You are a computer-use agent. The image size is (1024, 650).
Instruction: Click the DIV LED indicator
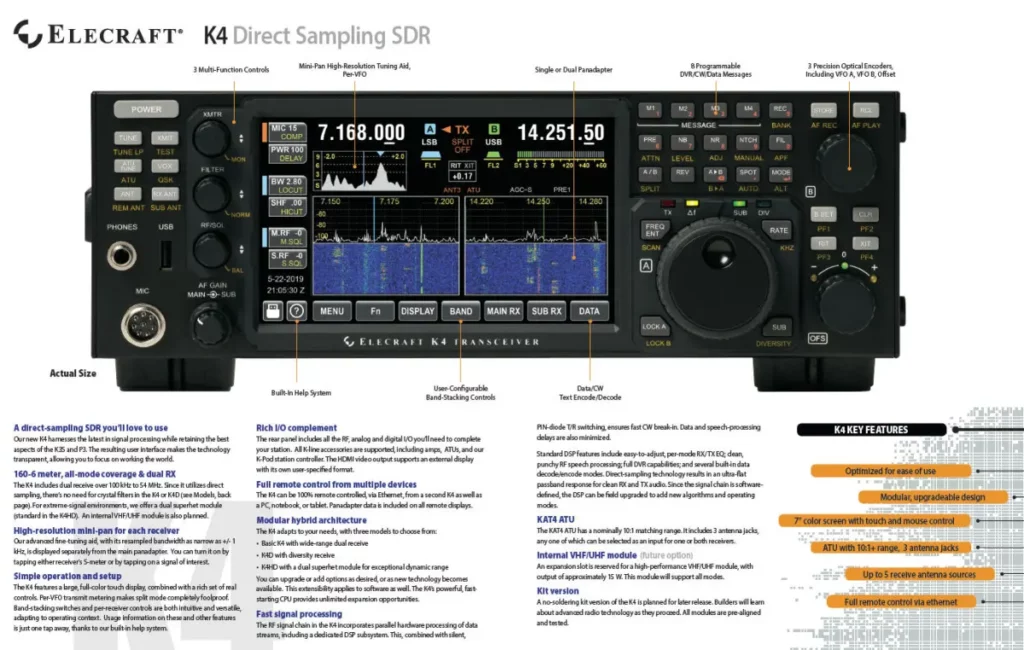pos(763,204)
